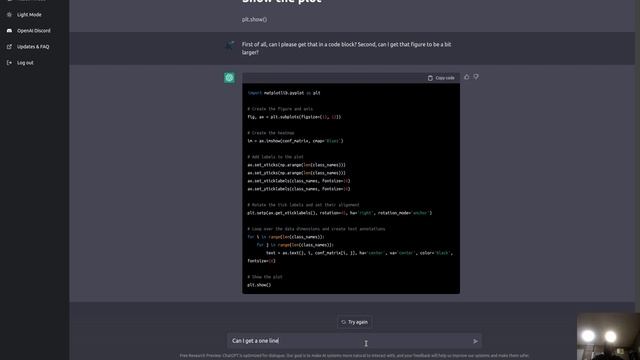Click the import matplotlib line in code
This screenshot has width=640, height=360.
pyautogui.click(x=284, y=93)
